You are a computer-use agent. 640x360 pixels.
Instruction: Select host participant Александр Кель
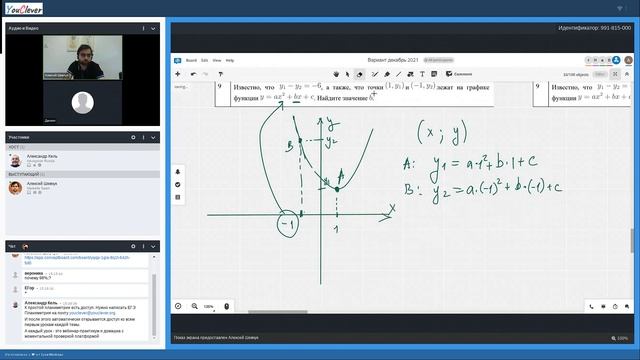tap(82, 161)
